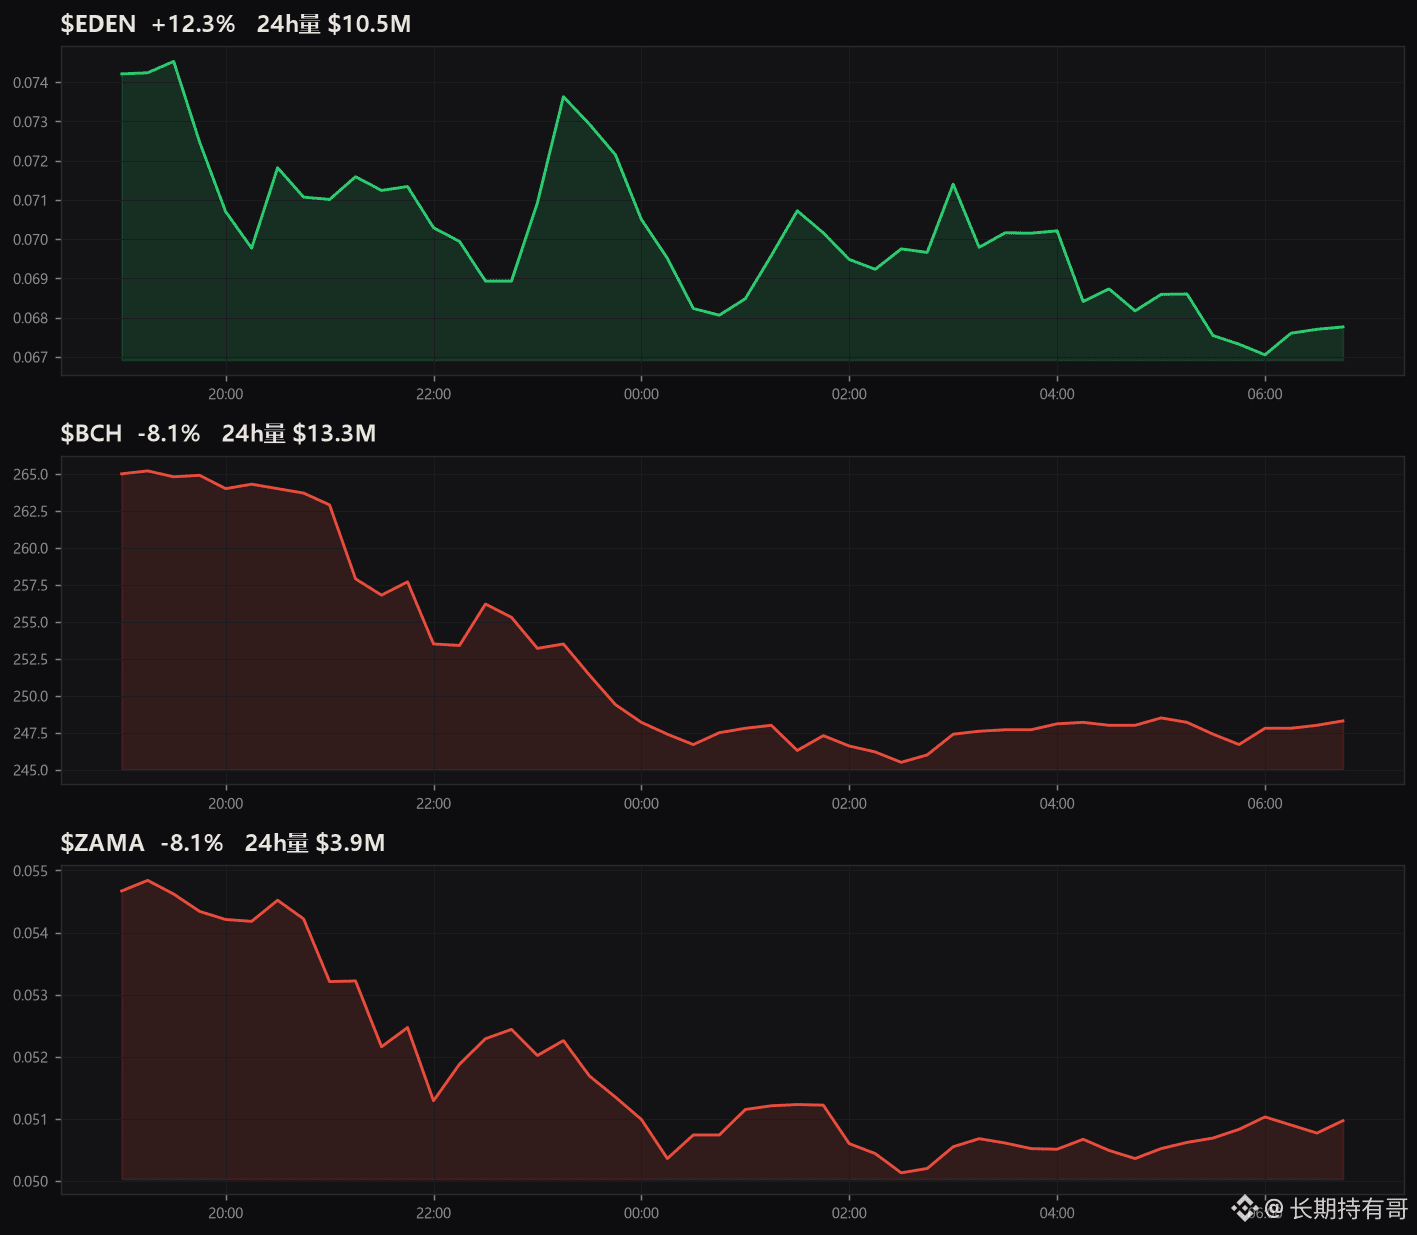Click the 06:00 time label under EDEN chart
1417x1235 pixels.
[1265, 394]
